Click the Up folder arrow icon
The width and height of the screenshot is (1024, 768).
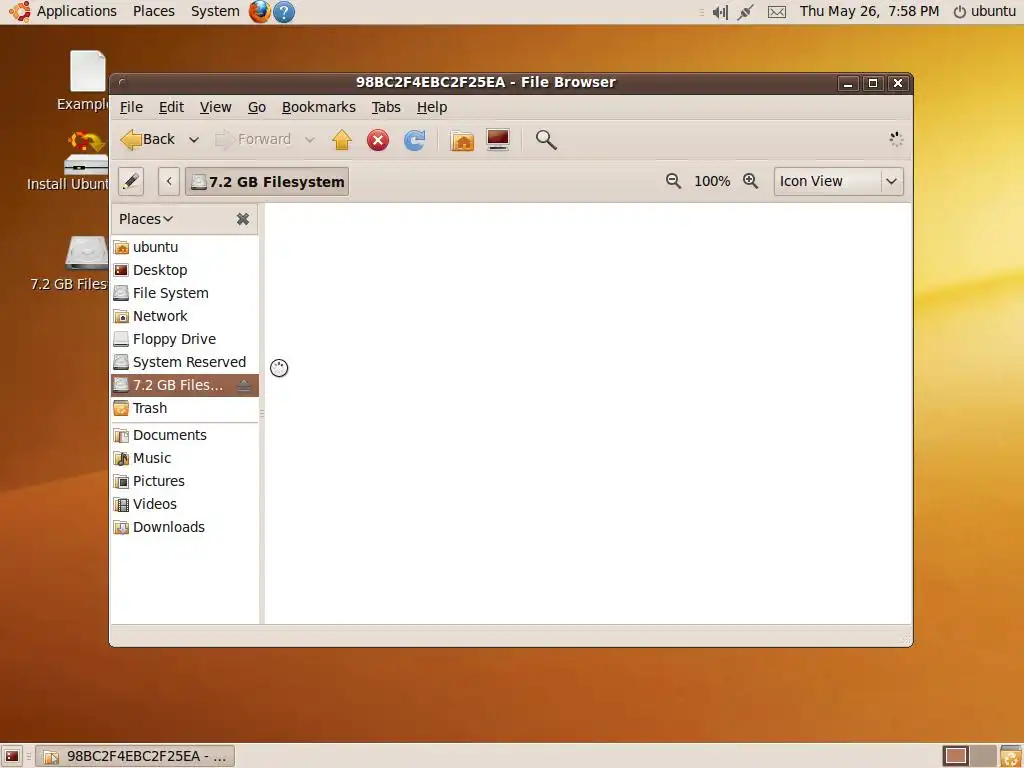342,140
